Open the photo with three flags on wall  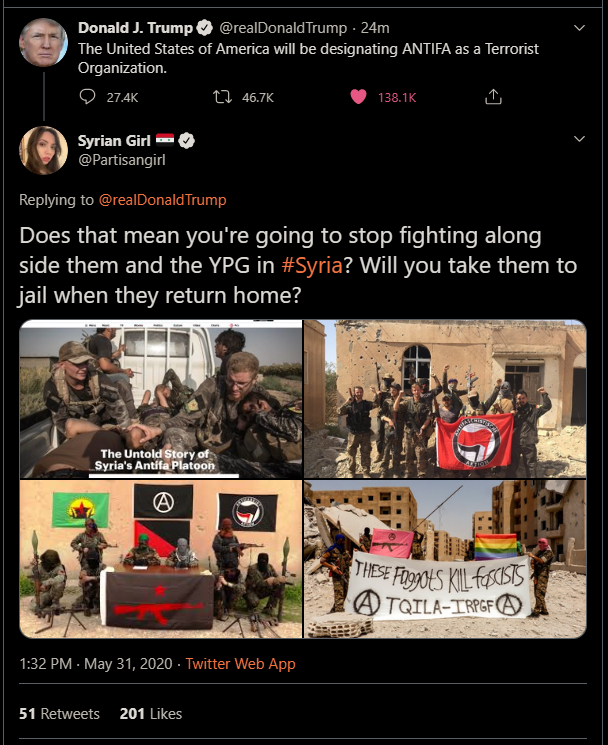tap(161, 559)
